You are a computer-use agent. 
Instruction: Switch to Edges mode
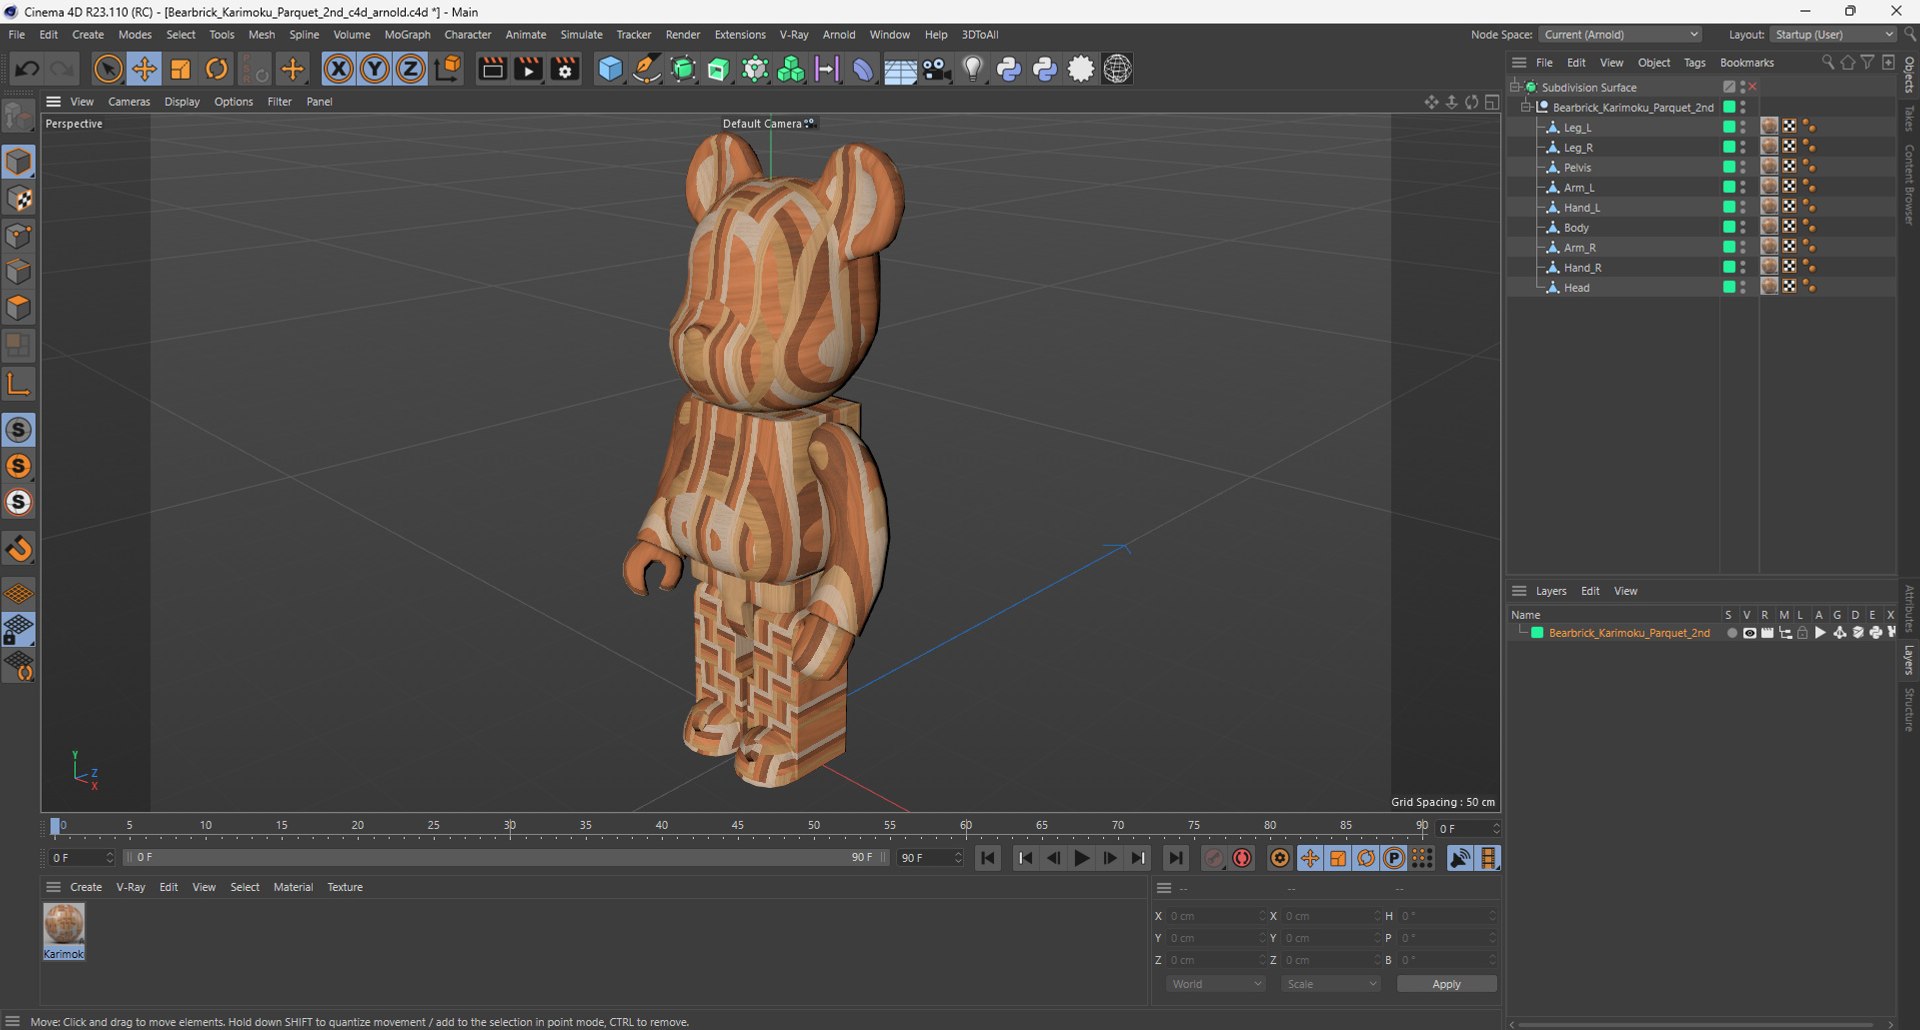point(19,272)
